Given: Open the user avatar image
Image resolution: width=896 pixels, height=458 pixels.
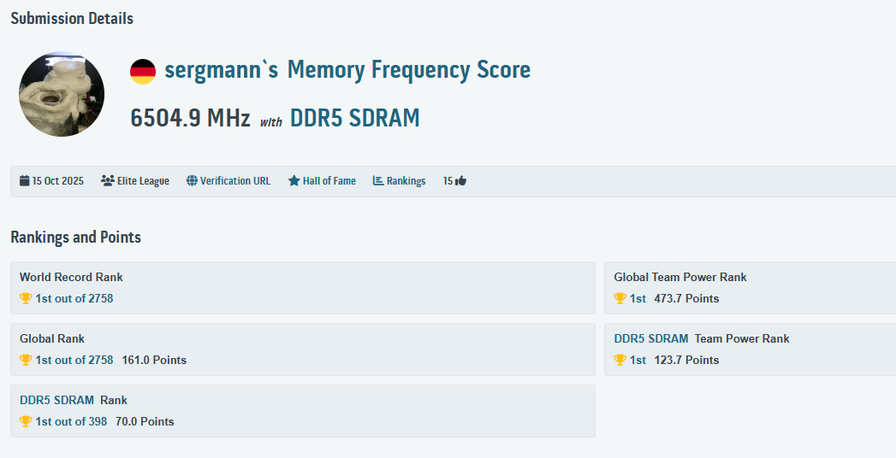Looking at the screenshot, I should point(62,93).
